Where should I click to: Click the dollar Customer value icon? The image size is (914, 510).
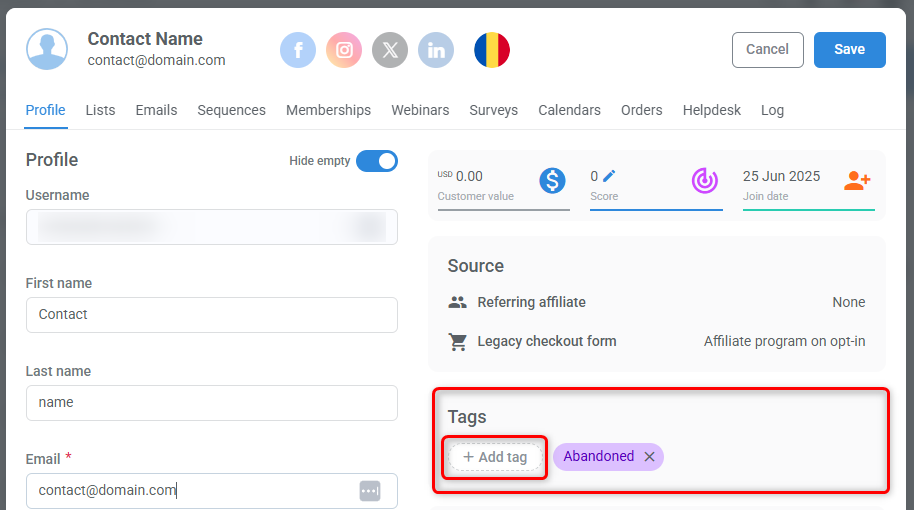click(552, 181)
